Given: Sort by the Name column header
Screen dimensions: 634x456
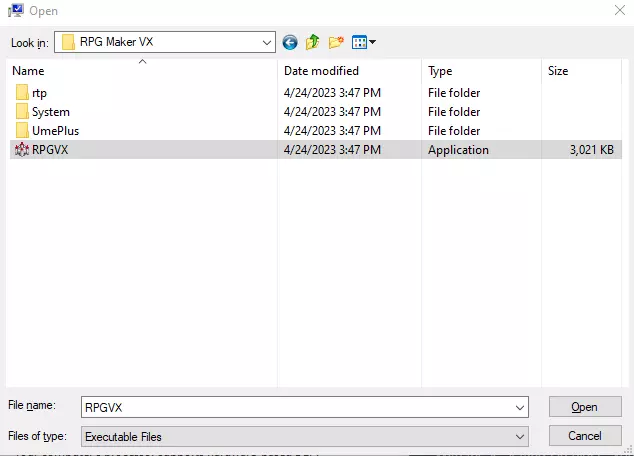Looking at the screenshot, I should coord(28,71).
